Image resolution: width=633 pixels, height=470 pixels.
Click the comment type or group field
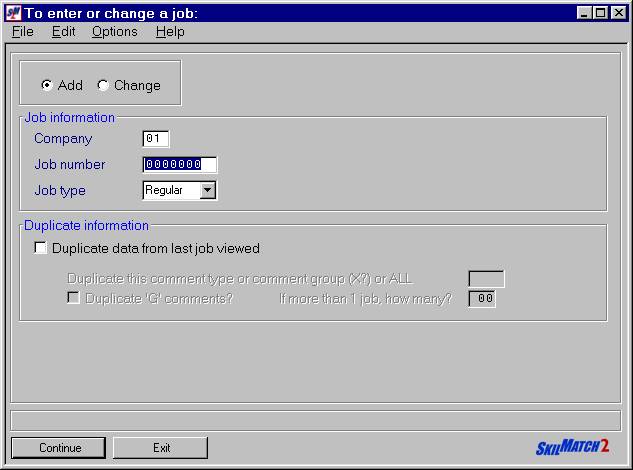click(486, 279)
